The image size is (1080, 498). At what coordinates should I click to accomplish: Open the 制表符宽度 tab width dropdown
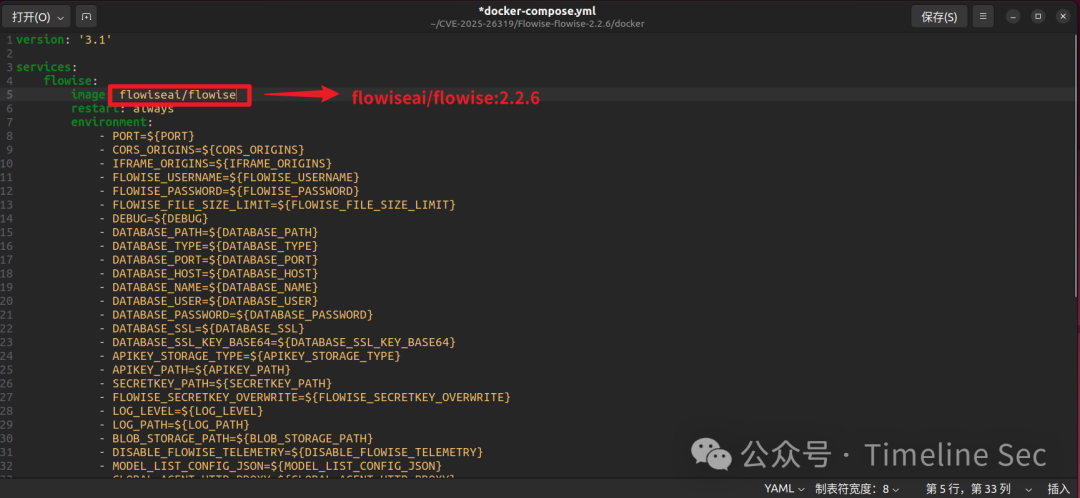858,488
